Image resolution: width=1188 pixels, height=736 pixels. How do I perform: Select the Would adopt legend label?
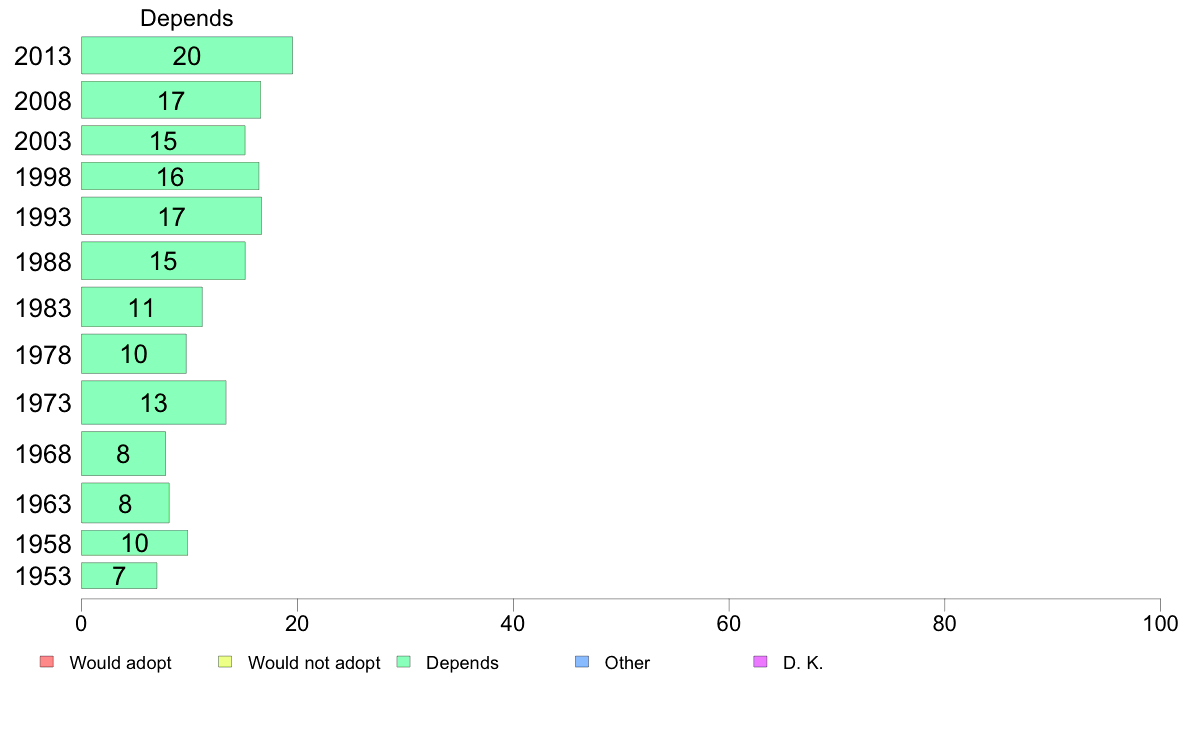pos(120,662)
